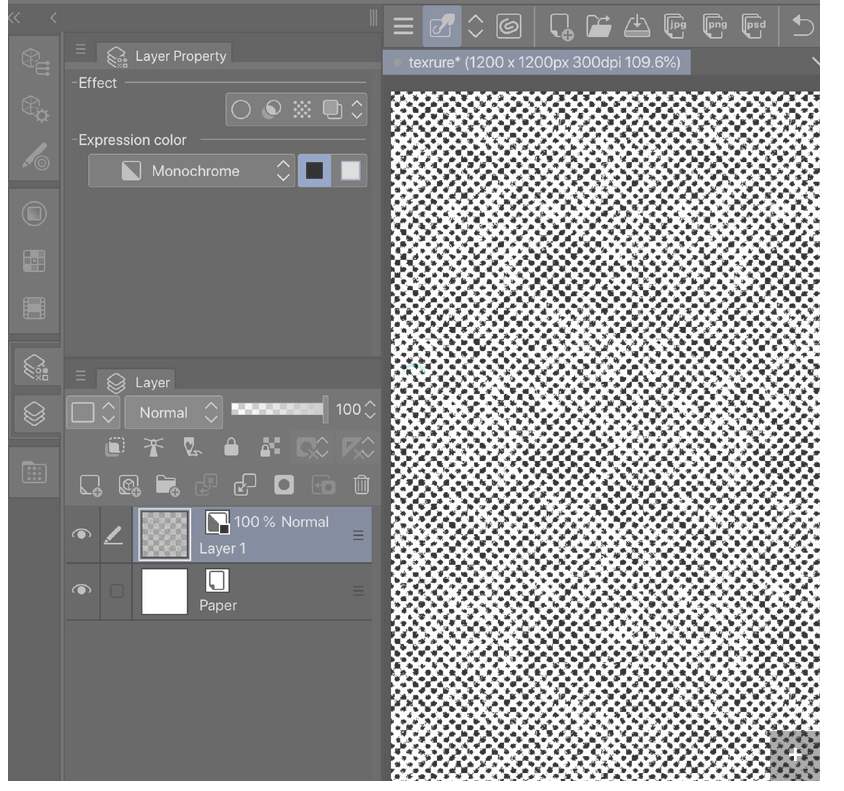Image resolution: width=844 pixels, height=791 pixels.
Task: Enable the black expression color swatch
Action: (x=314, y=171)
